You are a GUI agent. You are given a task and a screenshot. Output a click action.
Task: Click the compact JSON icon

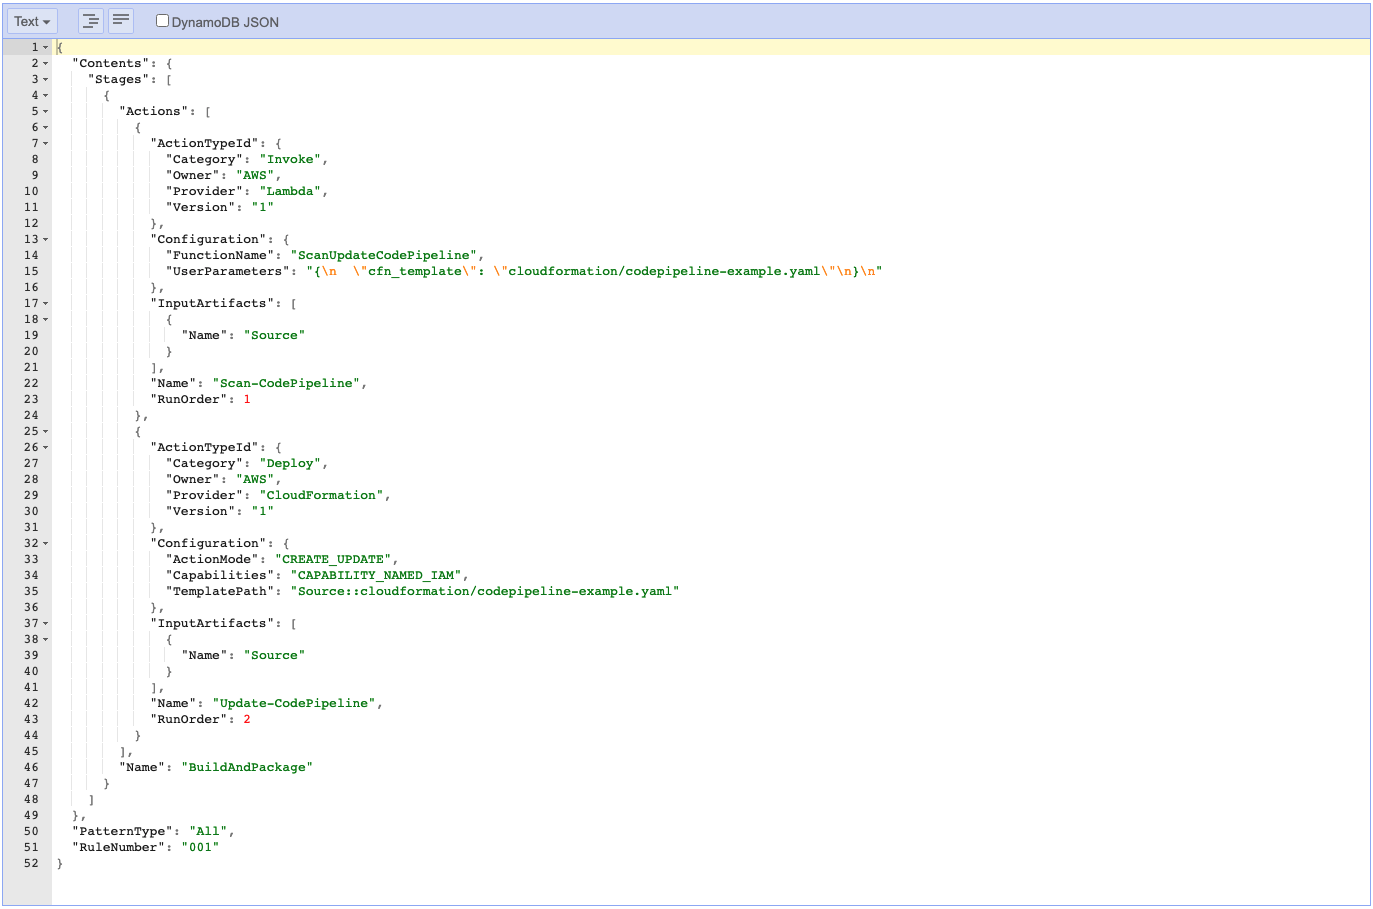(x=121, y=21)
